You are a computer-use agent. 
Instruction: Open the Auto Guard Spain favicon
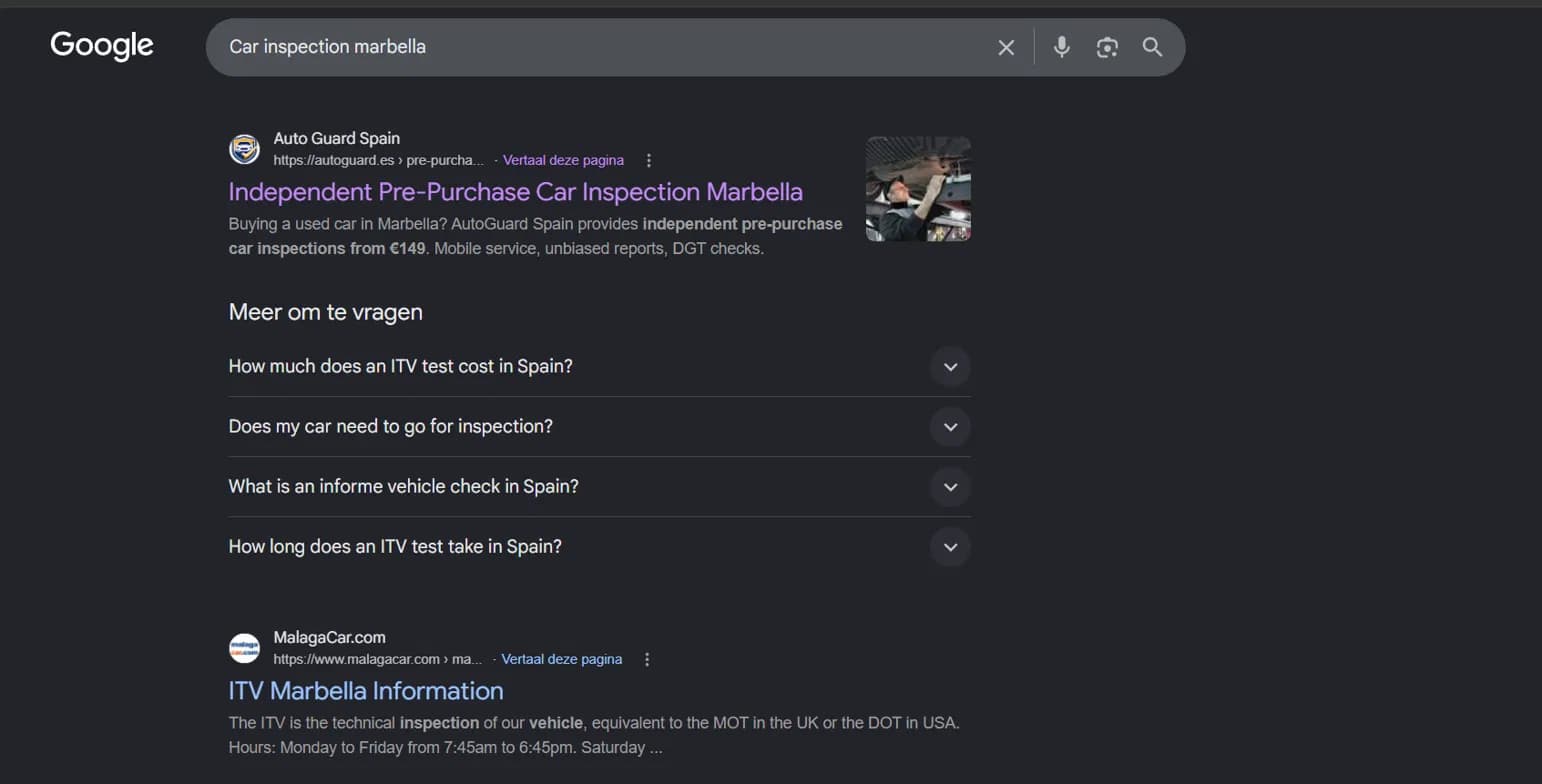(244, 149)
